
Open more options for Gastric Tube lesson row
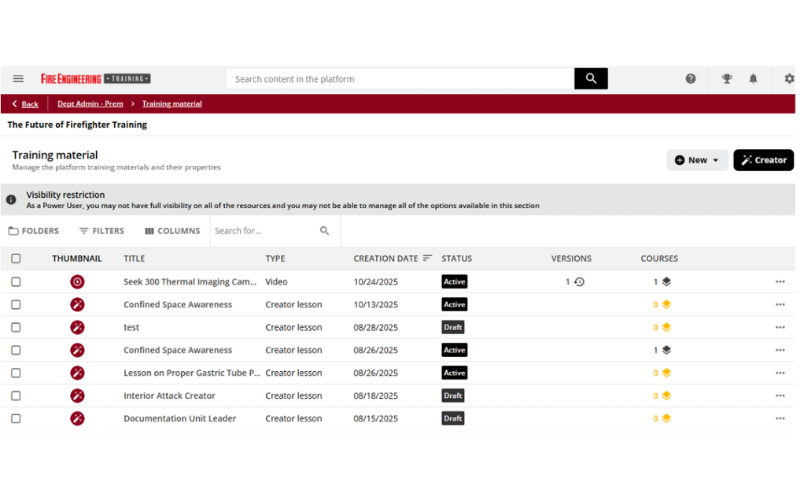780,373
